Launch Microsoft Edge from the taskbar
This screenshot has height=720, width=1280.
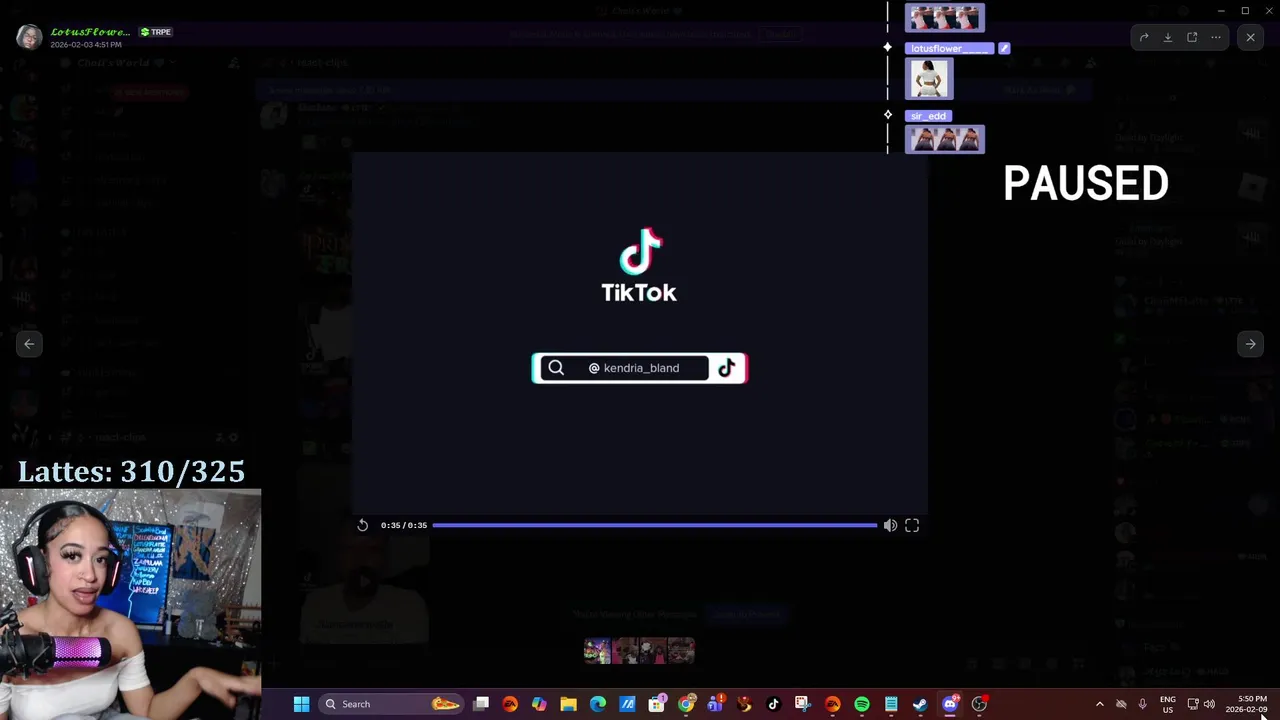click(598, 704)
